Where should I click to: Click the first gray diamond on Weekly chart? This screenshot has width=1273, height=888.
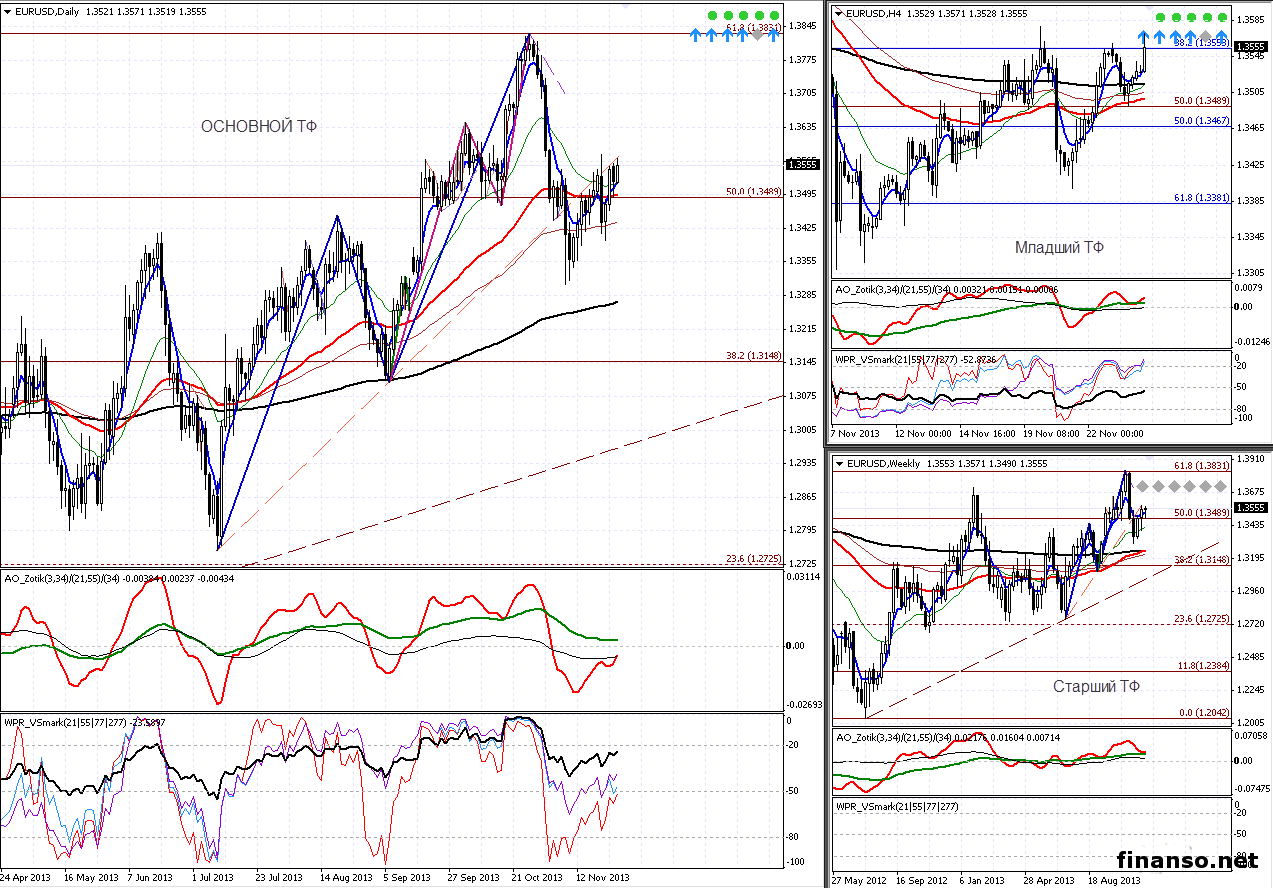pyautogui.click(x=1144, y=486)
